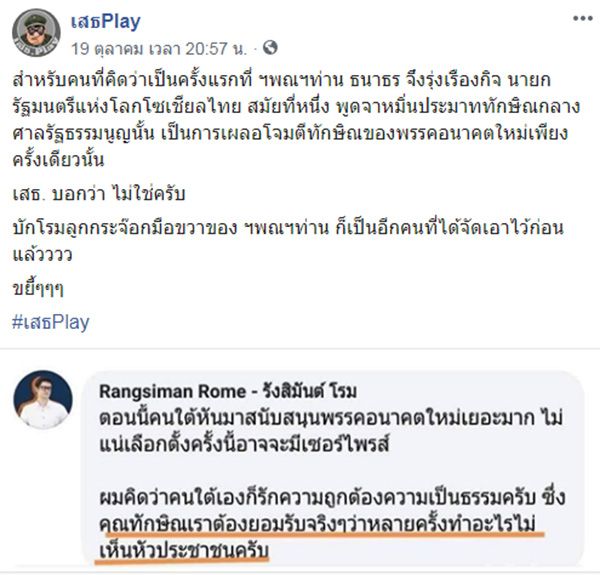Open Rangsiman Rome - รังสิมันต์ โรม commenter name

tap(228, 391)
